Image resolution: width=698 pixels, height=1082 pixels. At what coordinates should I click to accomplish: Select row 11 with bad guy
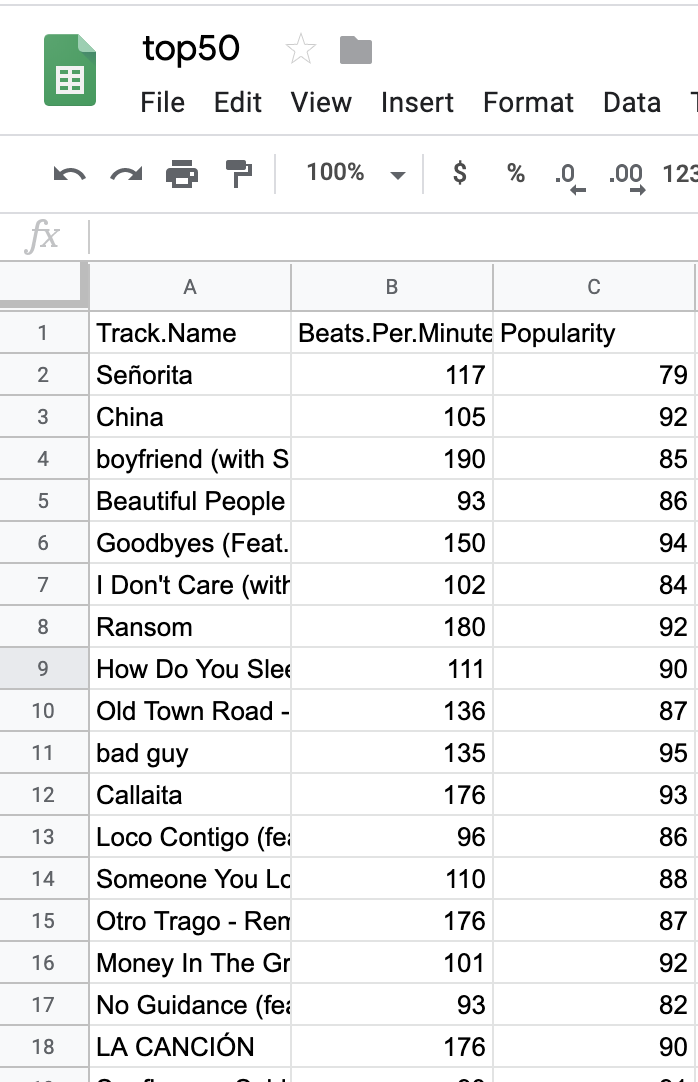coord(44,752)
